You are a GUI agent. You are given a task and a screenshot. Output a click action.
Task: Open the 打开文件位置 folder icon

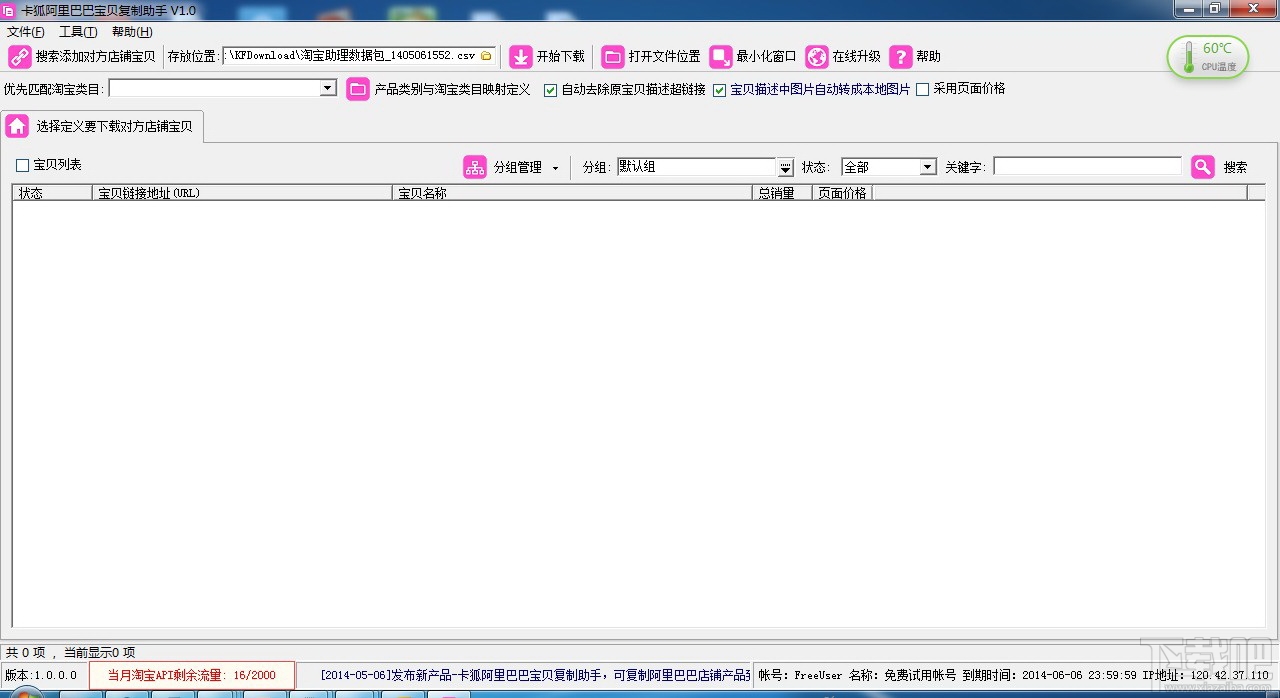click(613, 56)
